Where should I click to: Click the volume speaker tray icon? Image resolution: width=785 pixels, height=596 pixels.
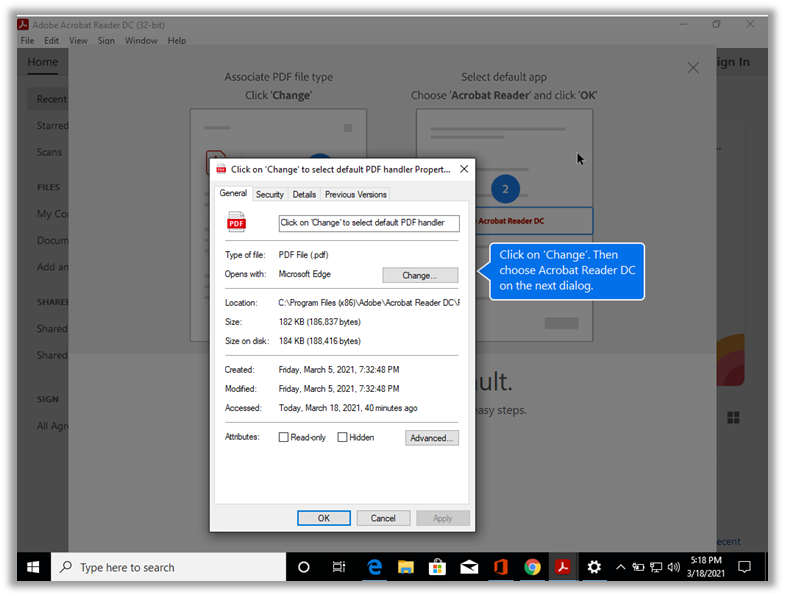pos(673,567)
